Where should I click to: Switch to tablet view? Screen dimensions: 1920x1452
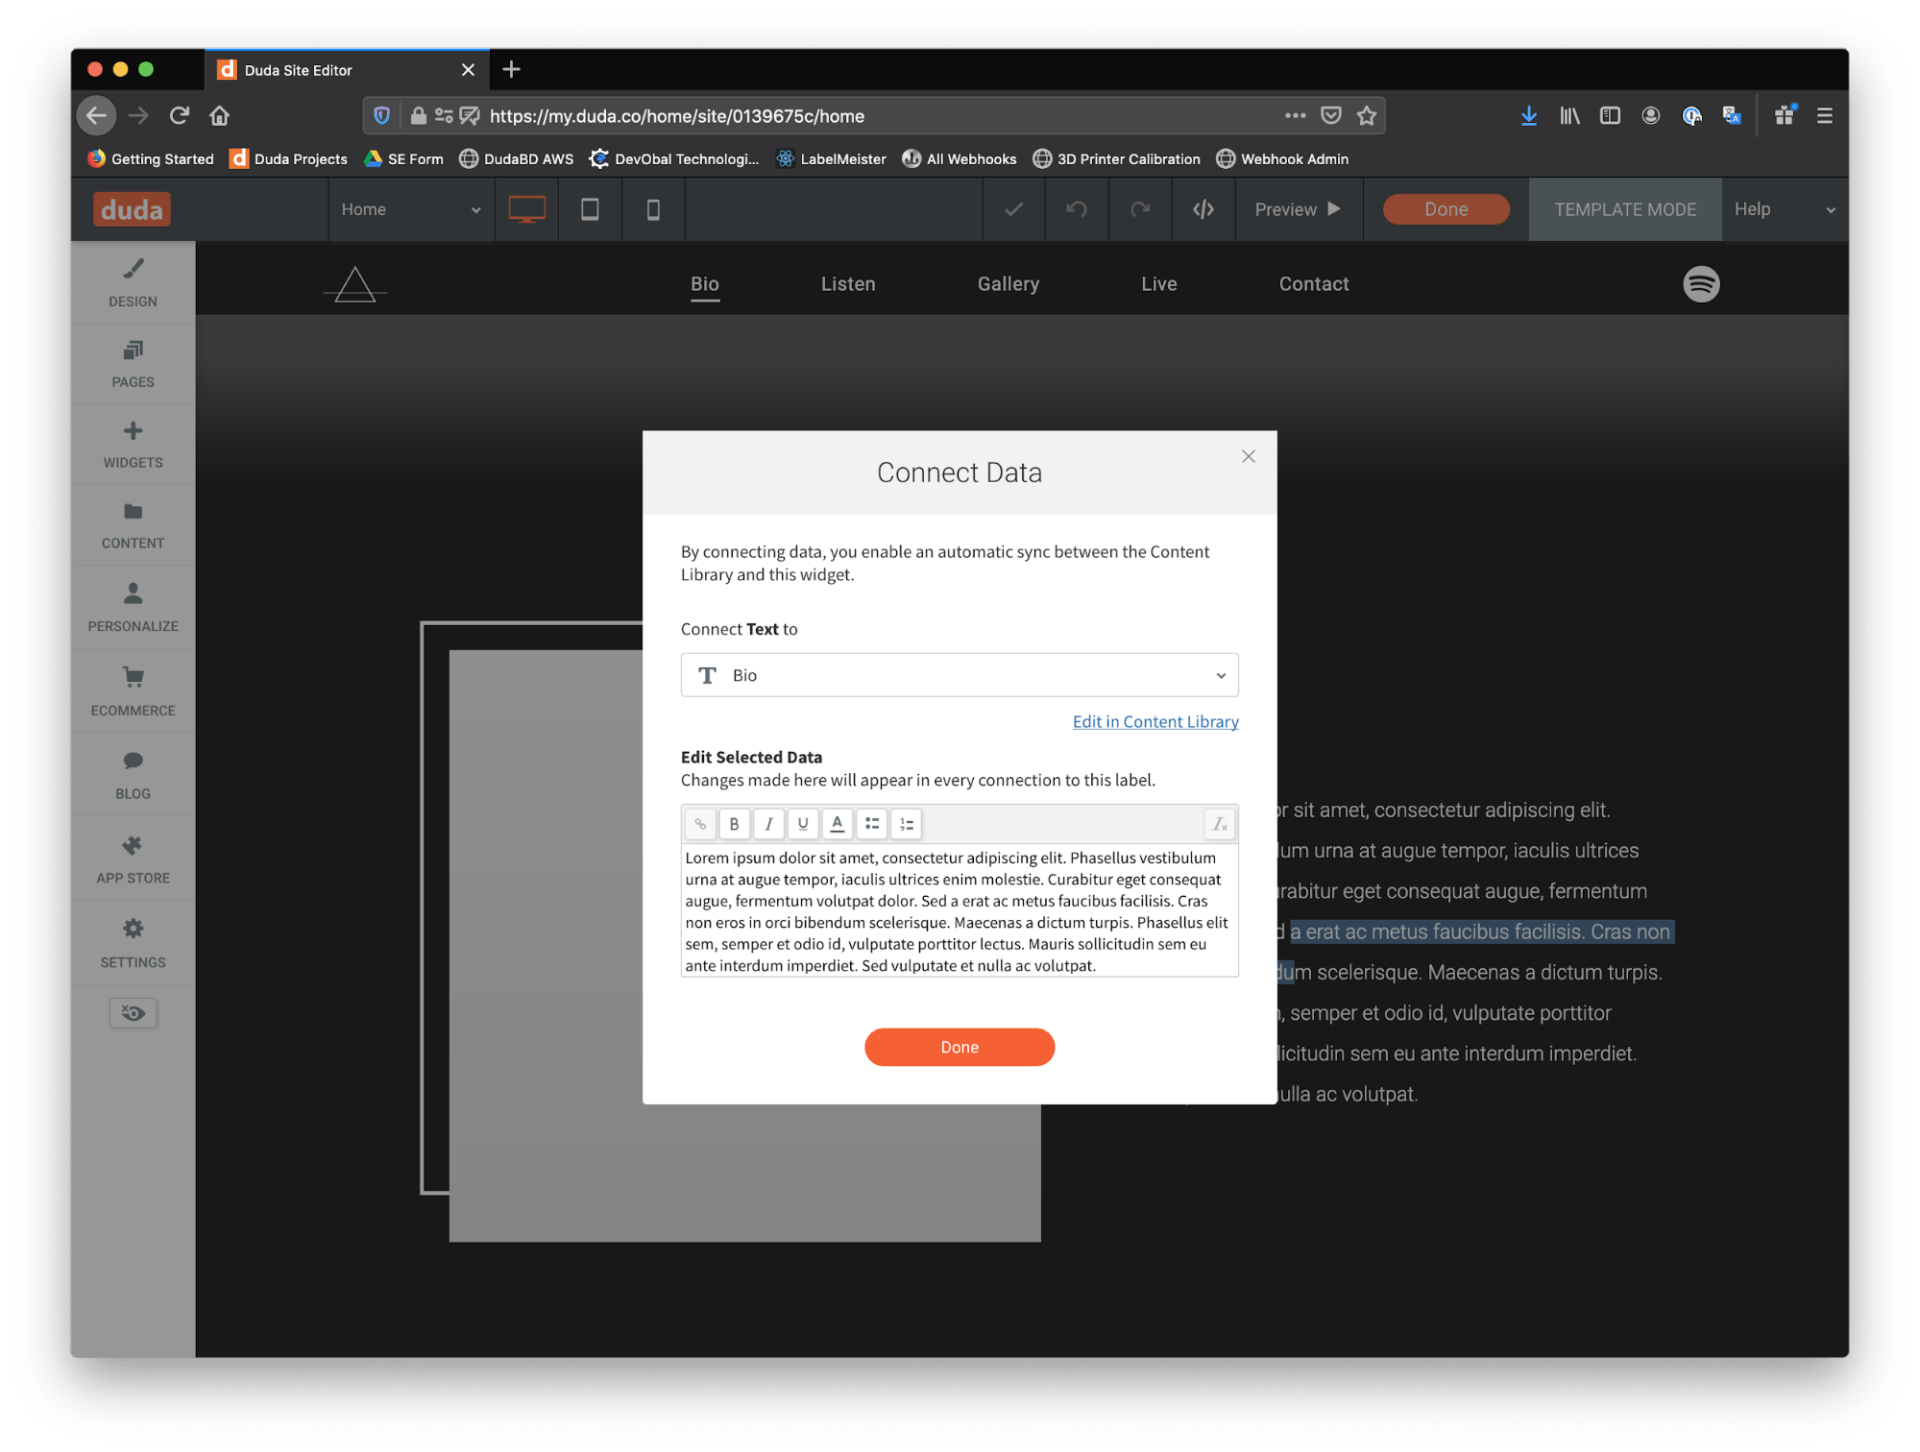(590, 209)
